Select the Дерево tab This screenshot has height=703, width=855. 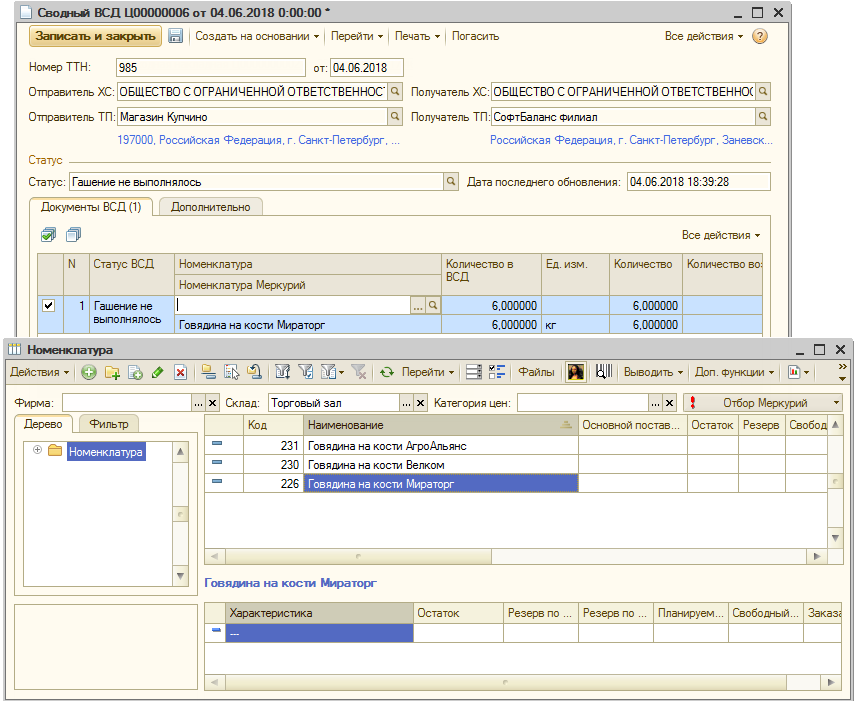click(43, 424)
